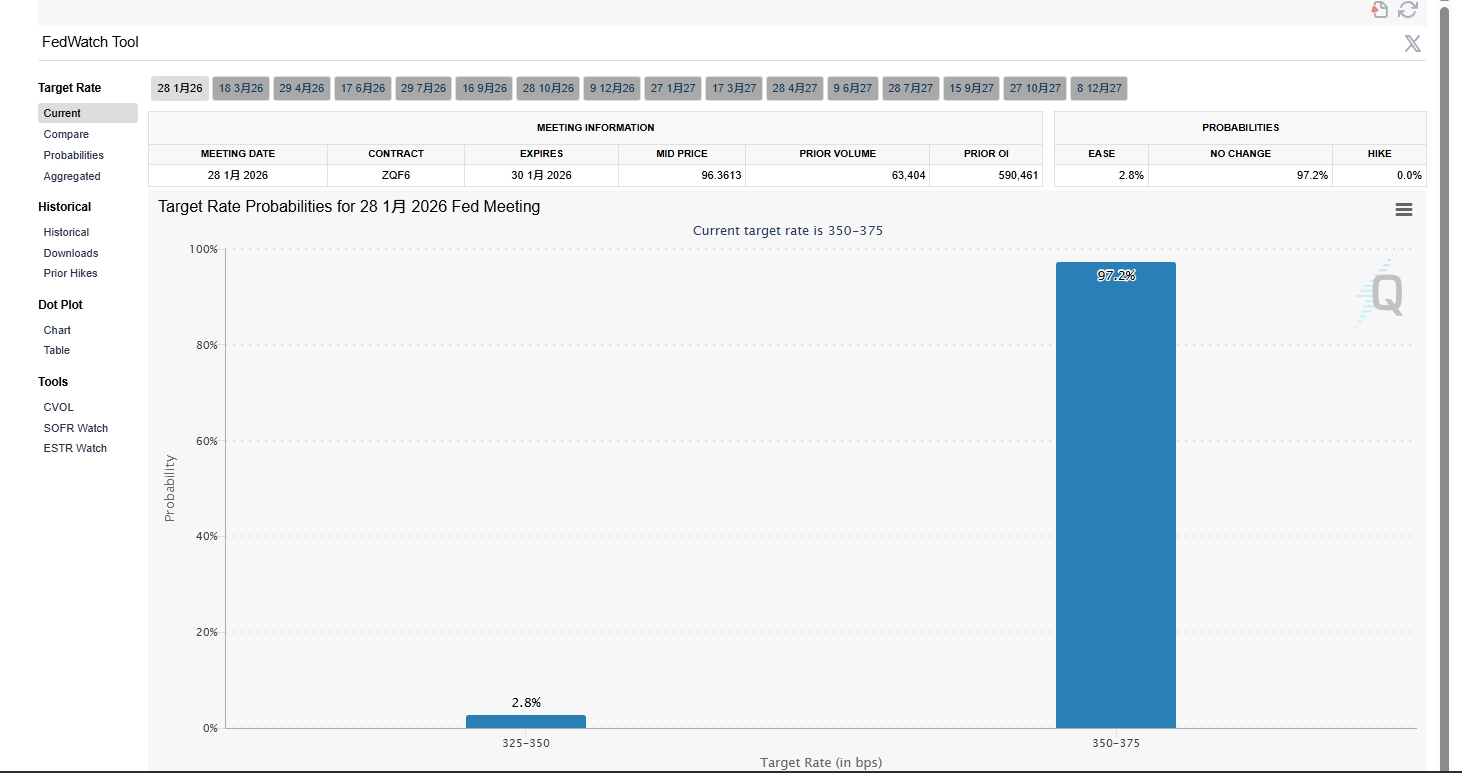Open the 8 12月27 meeting tab
Screen dimensions: 1462x773
pos(1099,88)
